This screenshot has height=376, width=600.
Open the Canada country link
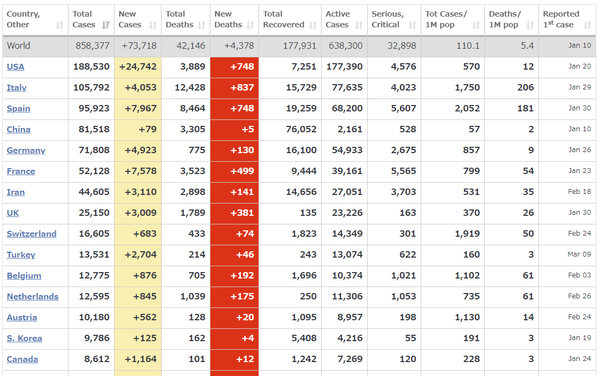click(22, 359)
